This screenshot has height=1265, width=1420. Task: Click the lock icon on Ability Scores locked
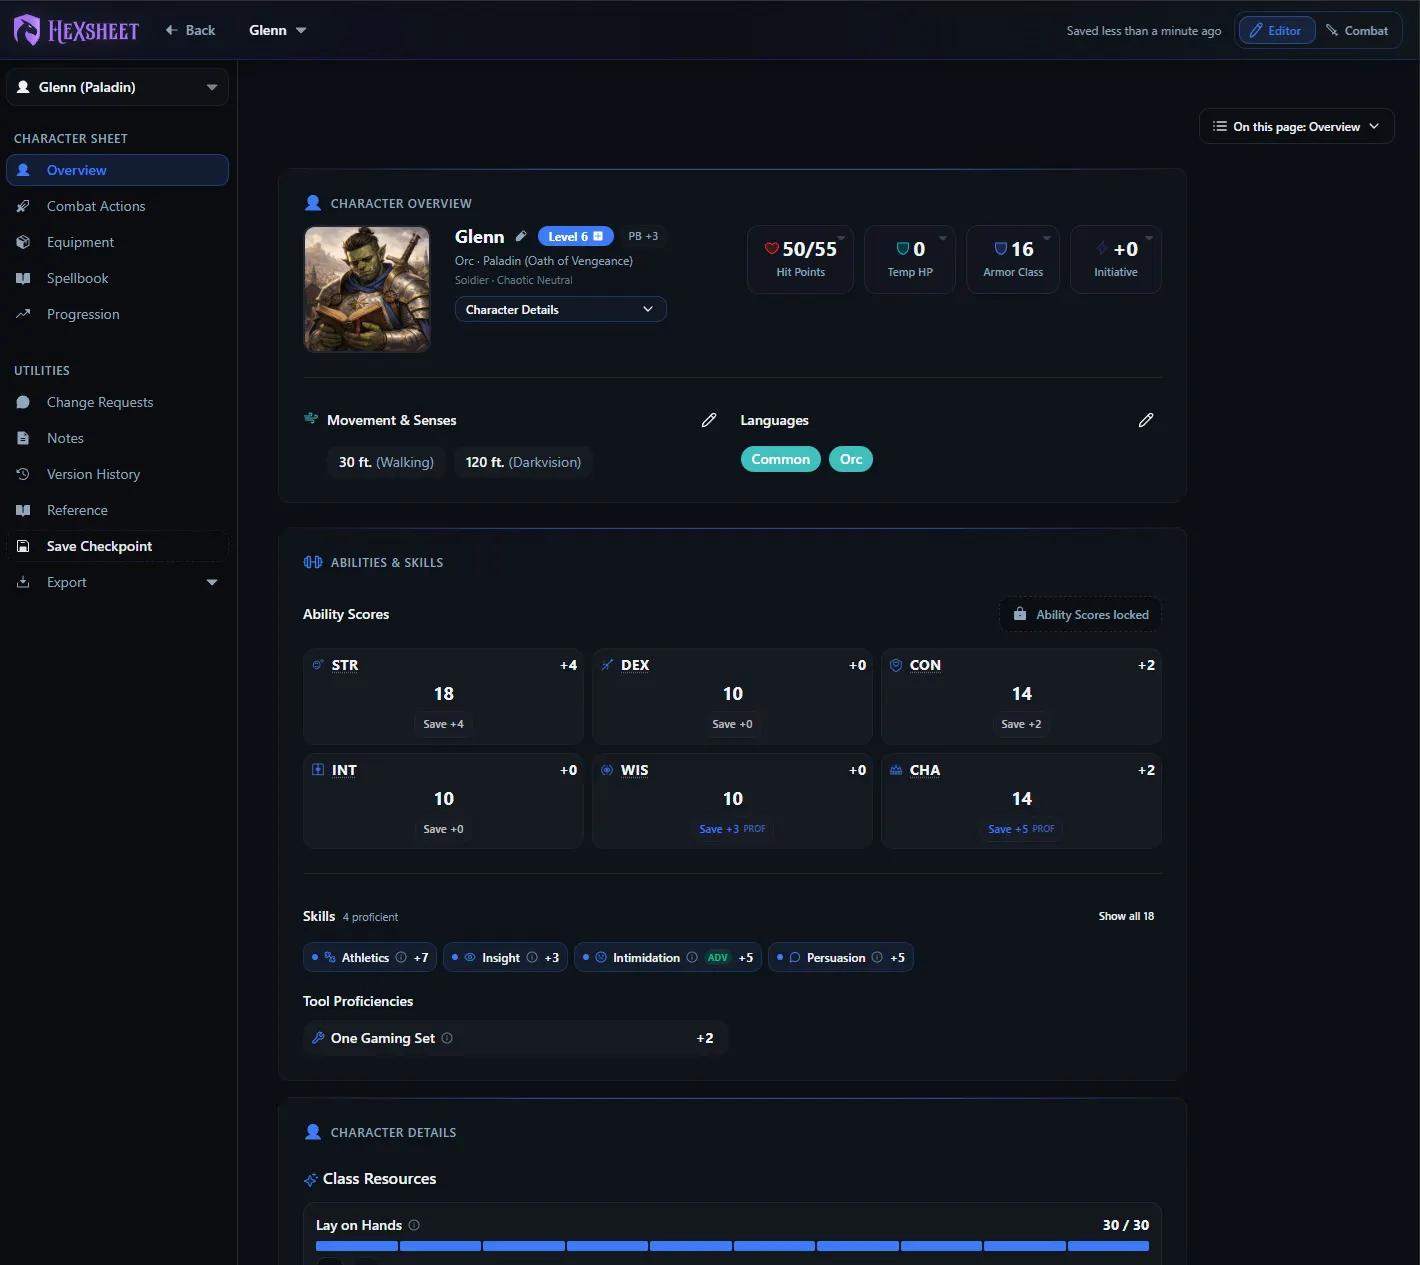point(1020,614)
